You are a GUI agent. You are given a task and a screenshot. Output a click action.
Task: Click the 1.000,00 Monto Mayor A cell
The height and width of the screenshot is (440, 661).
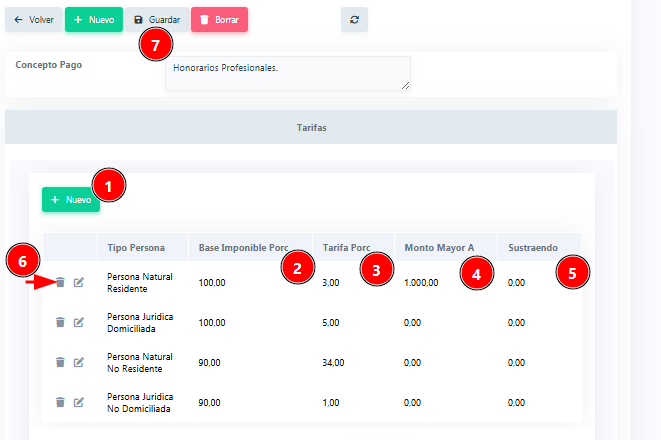click(x=421, y=283)
